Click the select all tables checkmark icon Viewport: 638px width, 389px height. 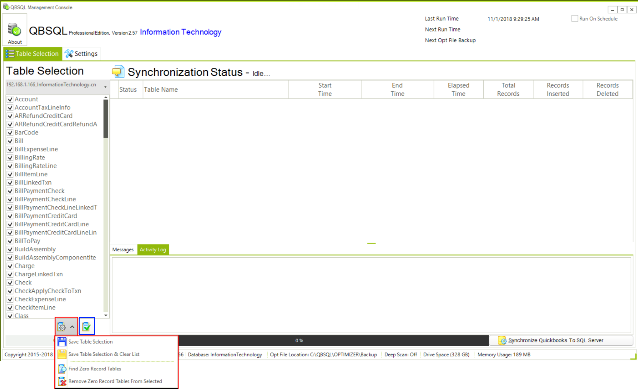coord(86,326)
